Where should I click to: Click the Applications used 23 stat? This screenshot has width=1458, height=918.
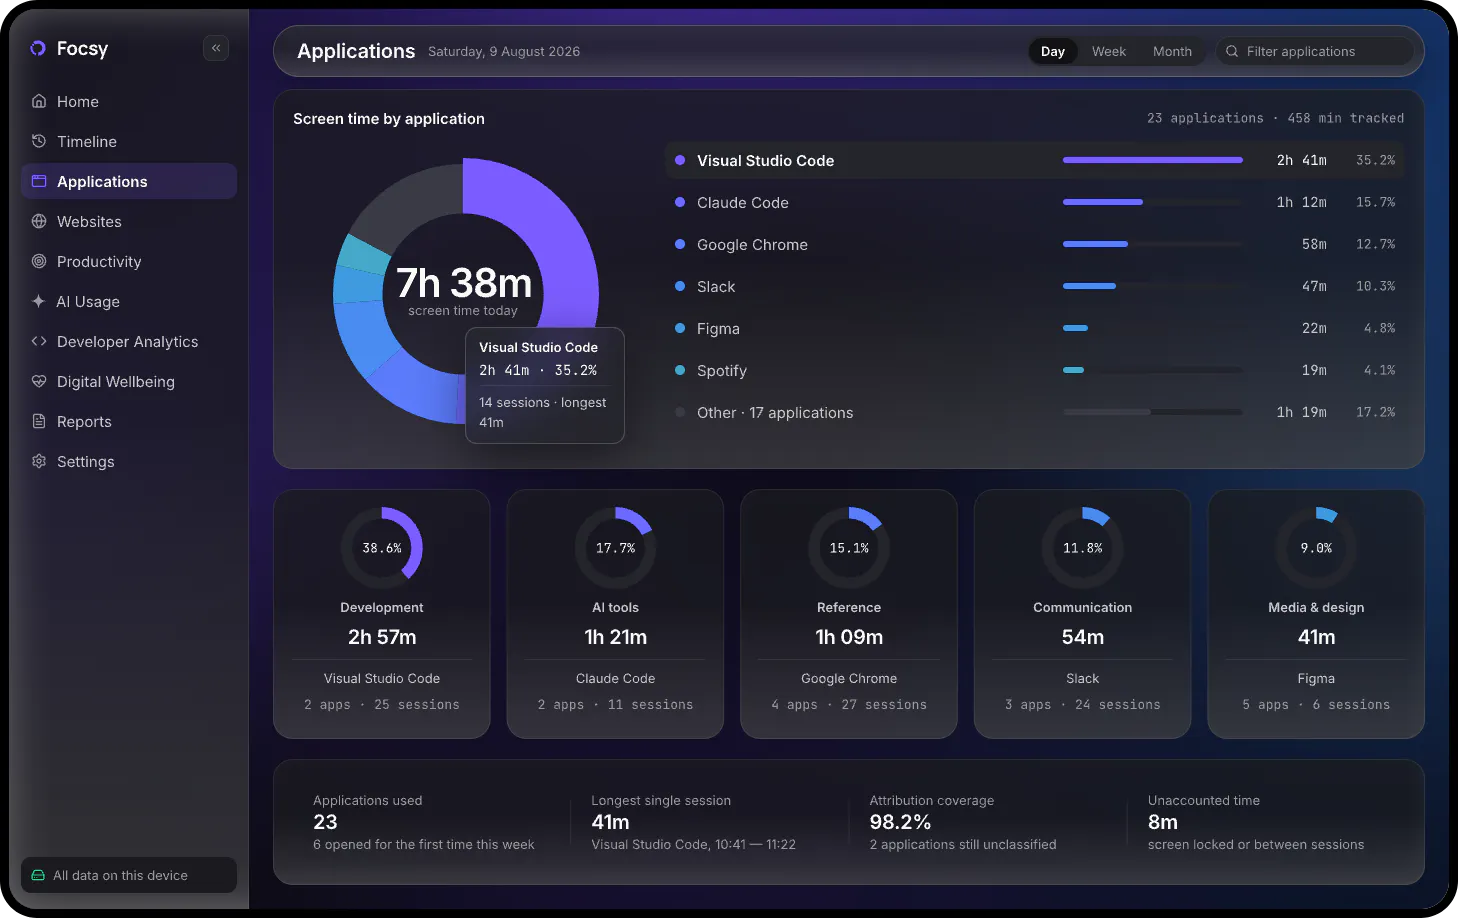point(424,822)
